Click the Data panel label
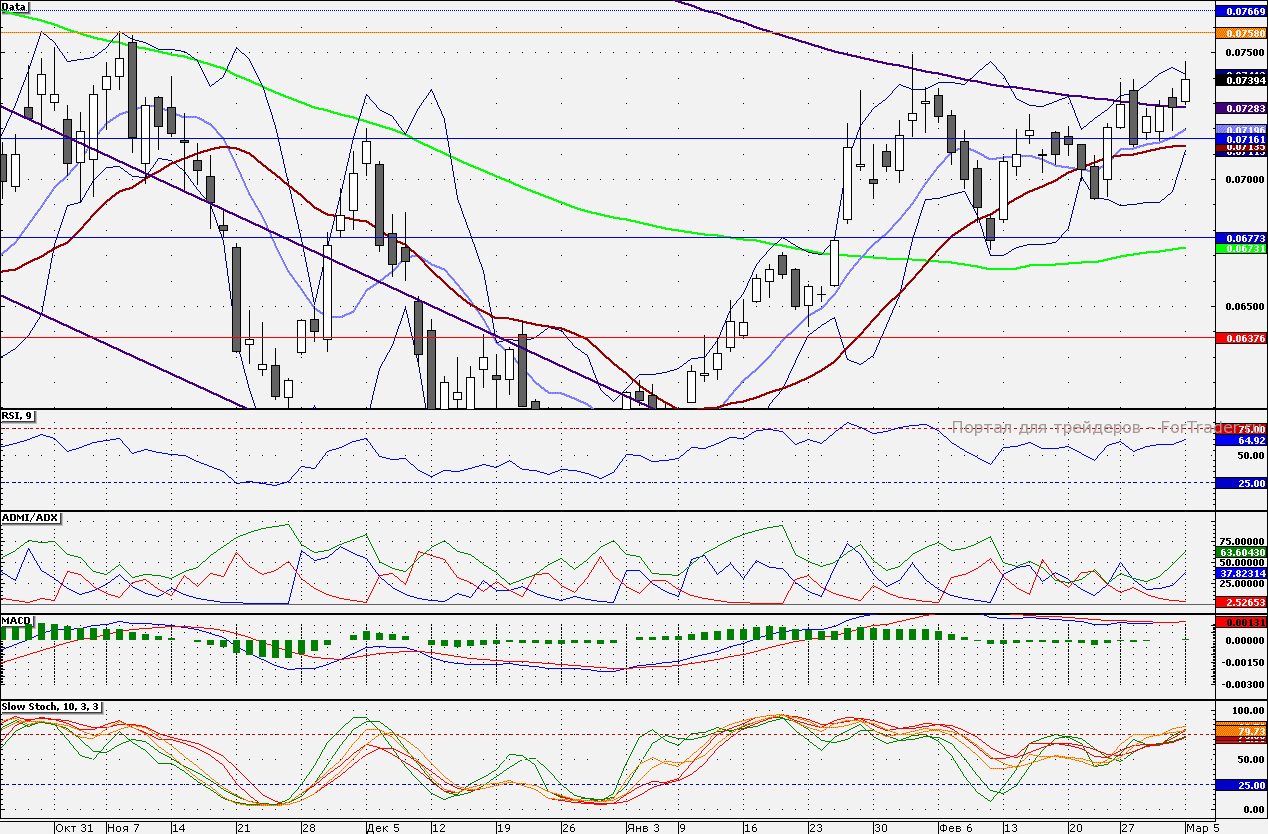The image size is (1268, 834). [15, 7]
